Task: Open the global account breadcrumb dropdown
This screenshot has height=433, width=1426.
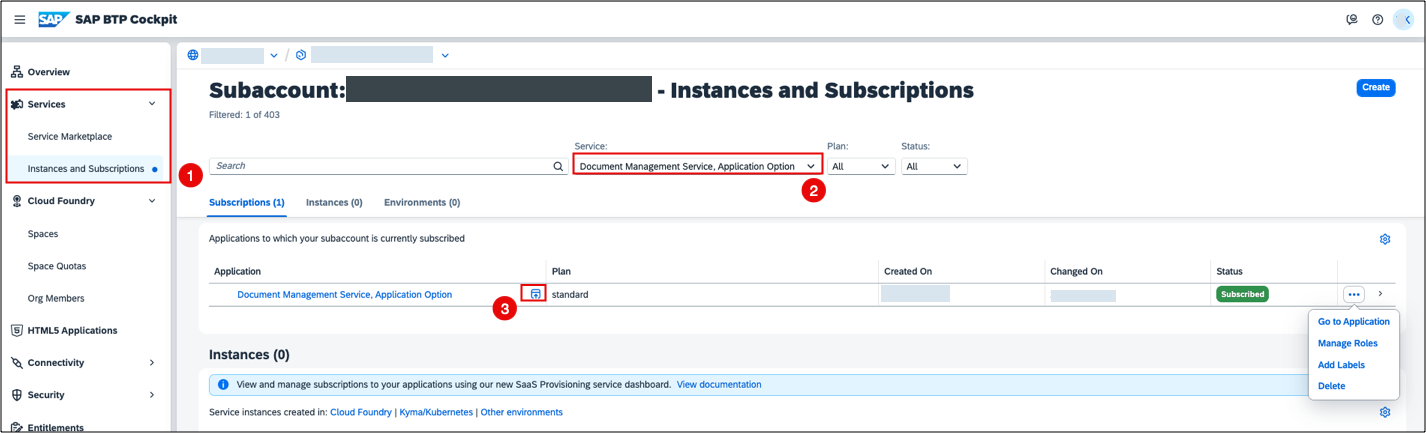Action: [x=274, y=55]
